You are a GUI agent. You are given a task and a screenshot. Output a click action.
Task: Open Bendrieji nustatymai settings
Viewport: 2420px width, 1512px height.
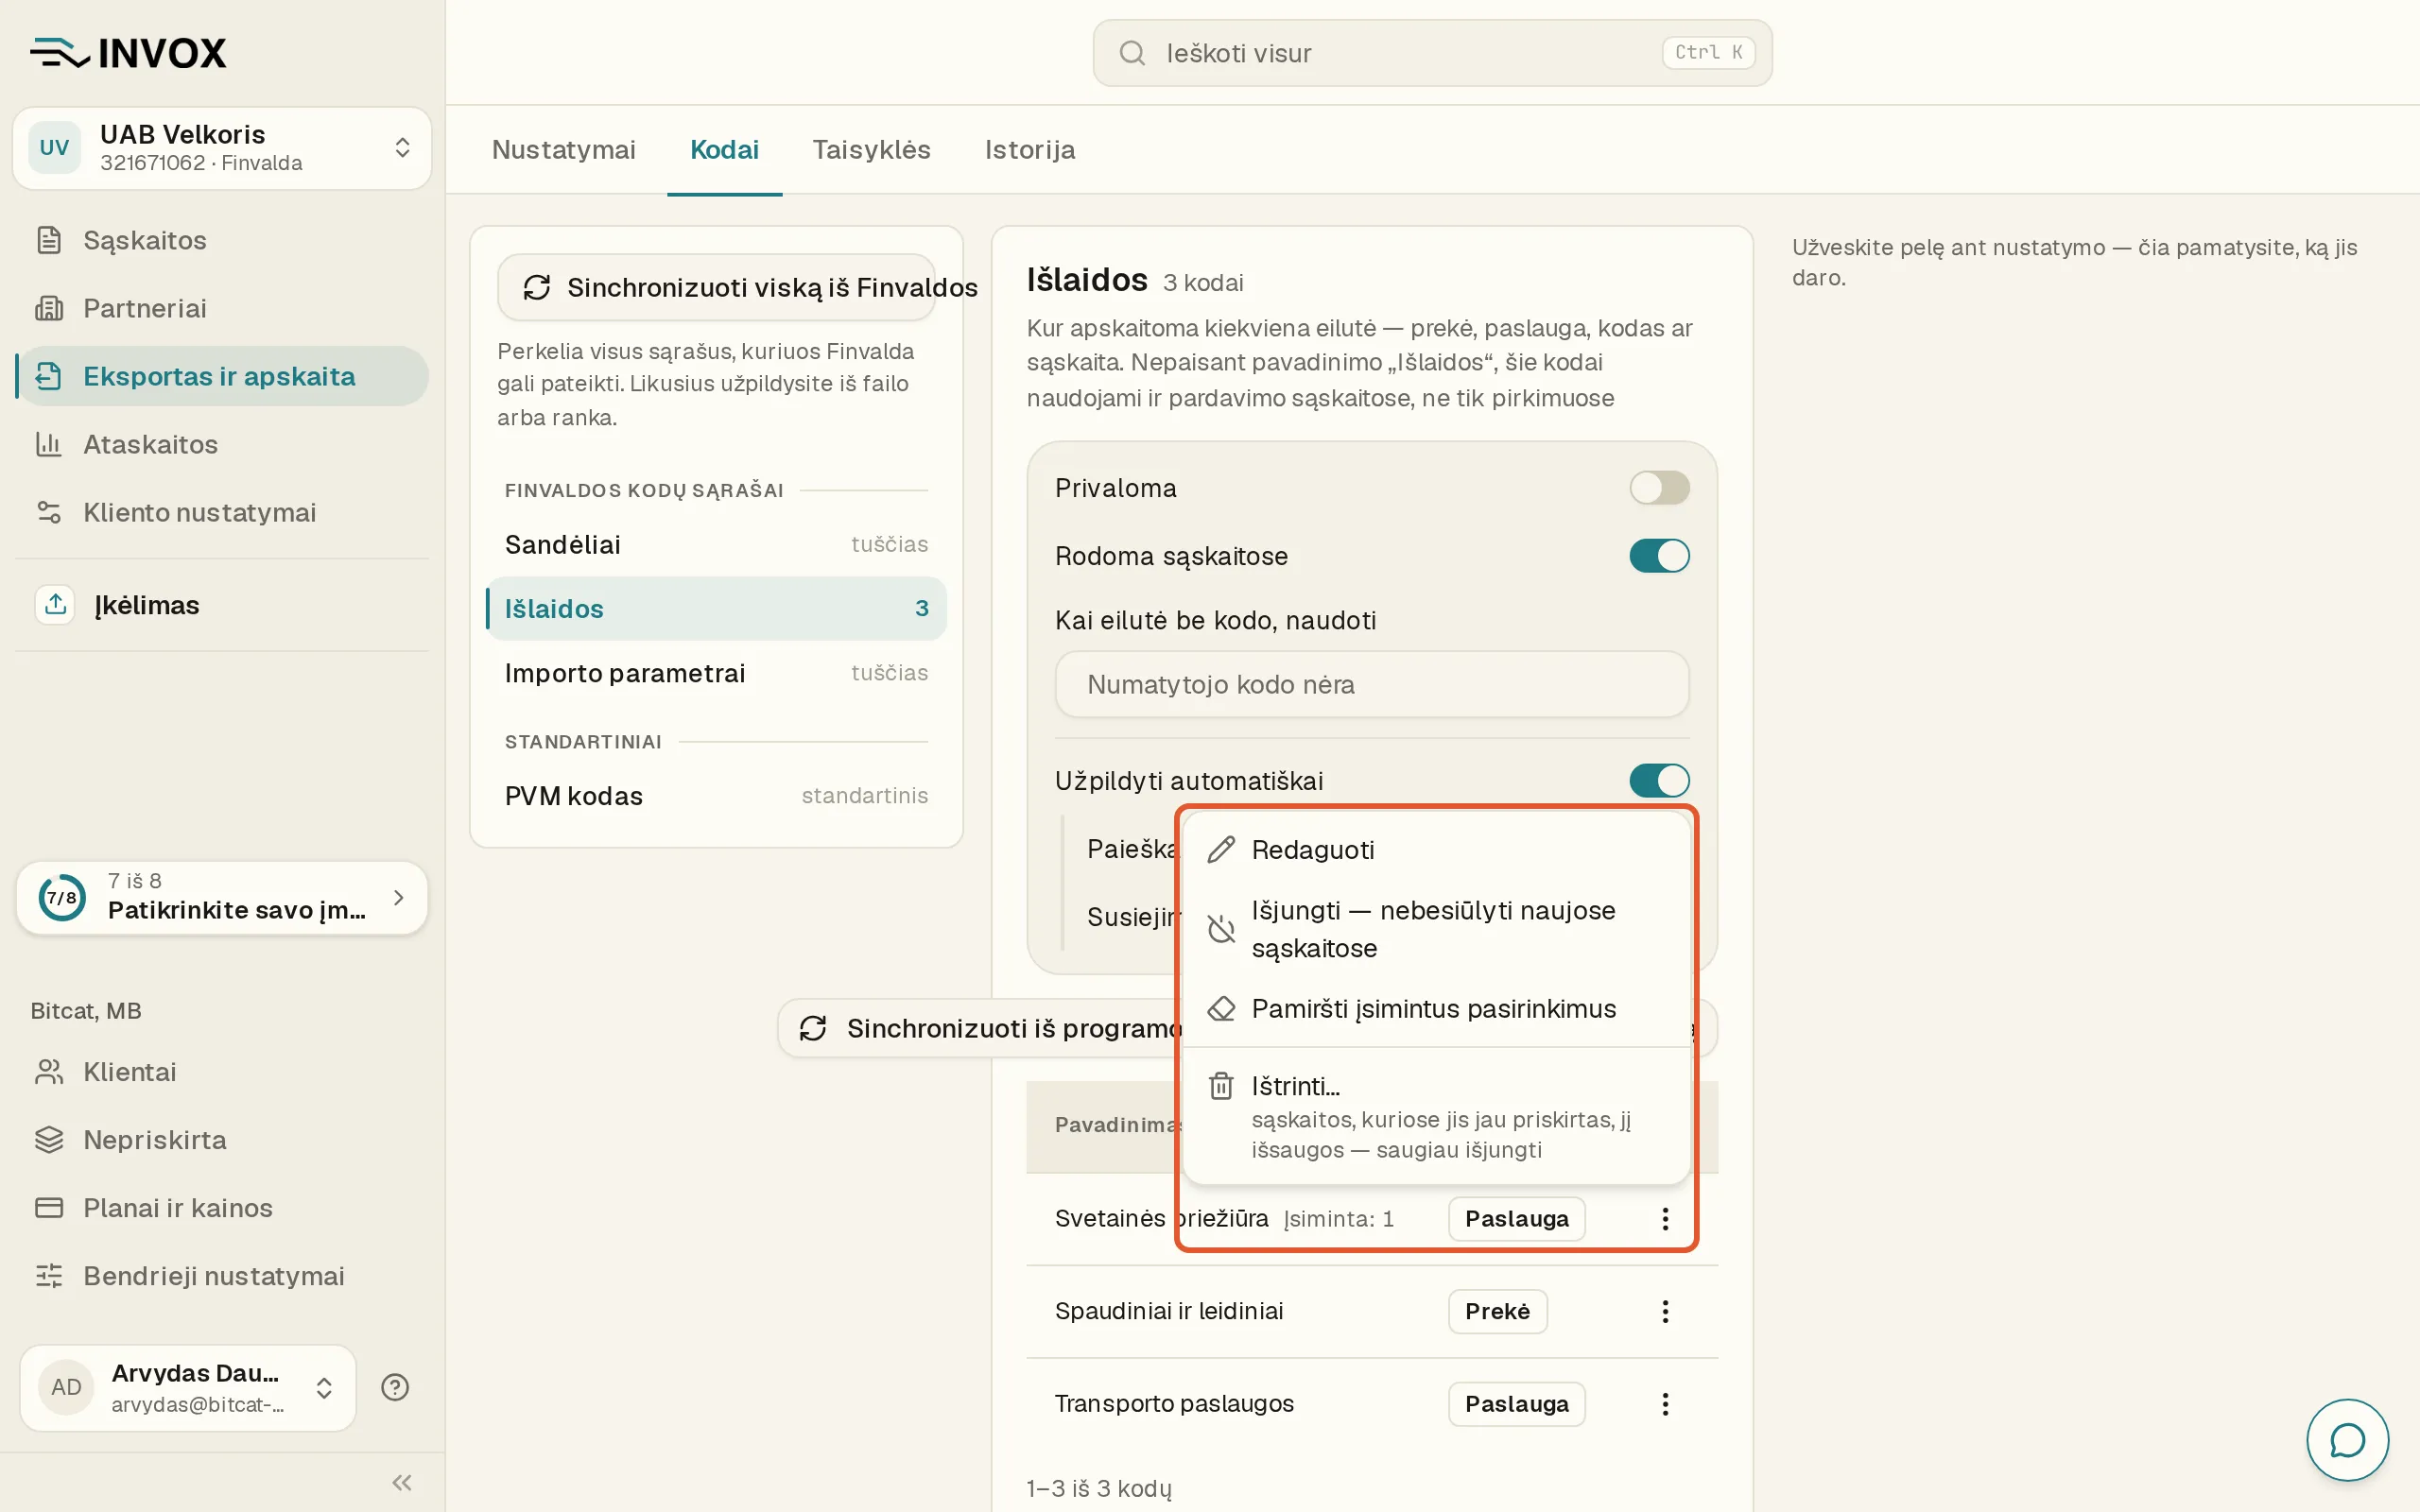(222, 1276)
